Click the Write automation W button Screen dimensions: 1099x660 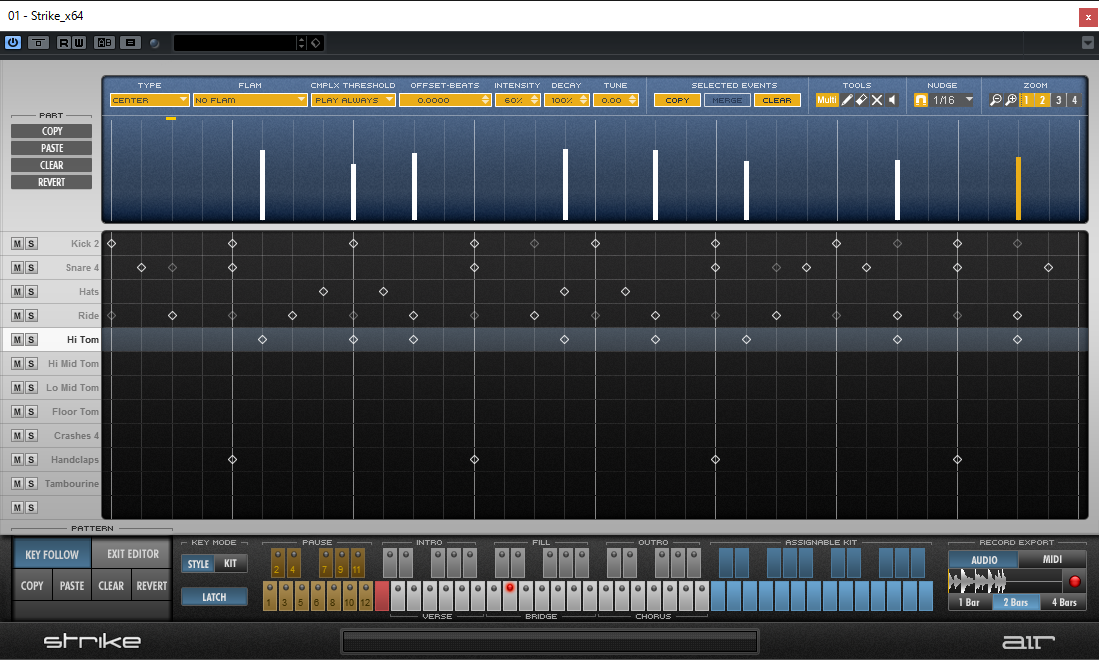(x=78, y=43)
